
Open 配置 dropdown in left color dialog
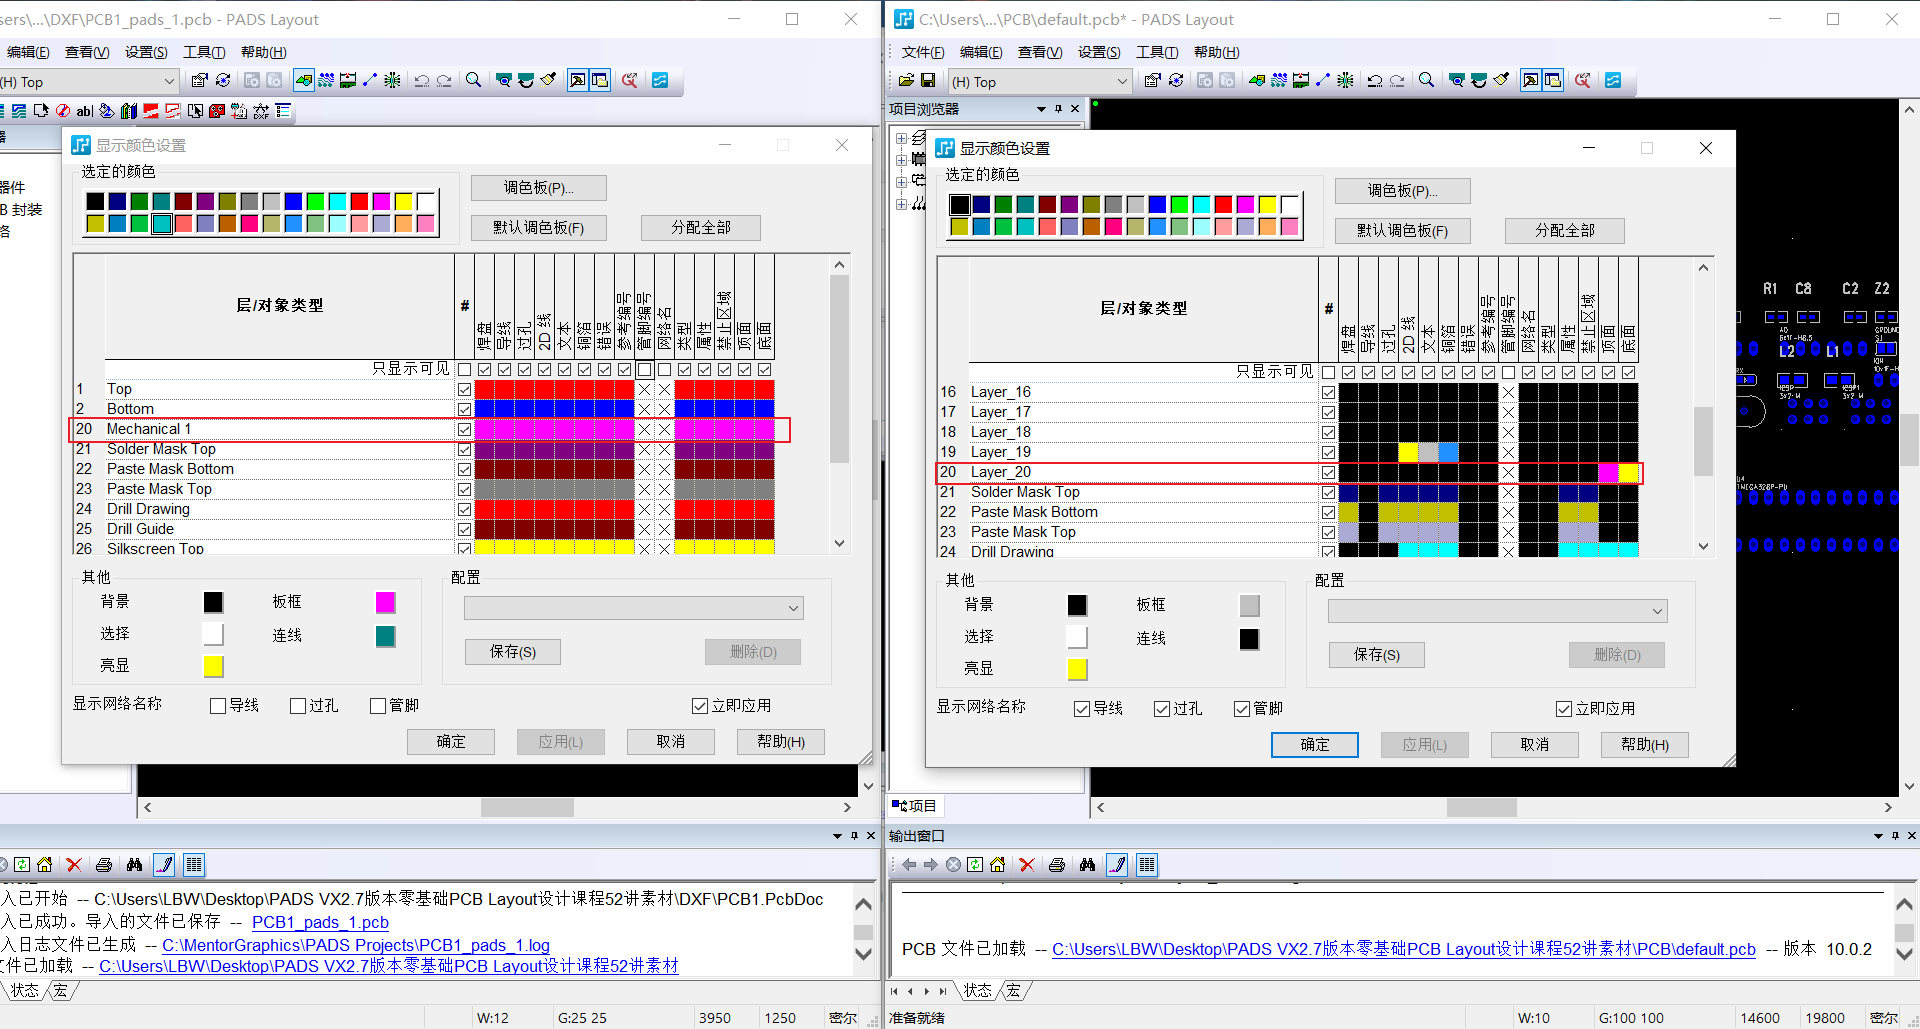pos(633,608)
